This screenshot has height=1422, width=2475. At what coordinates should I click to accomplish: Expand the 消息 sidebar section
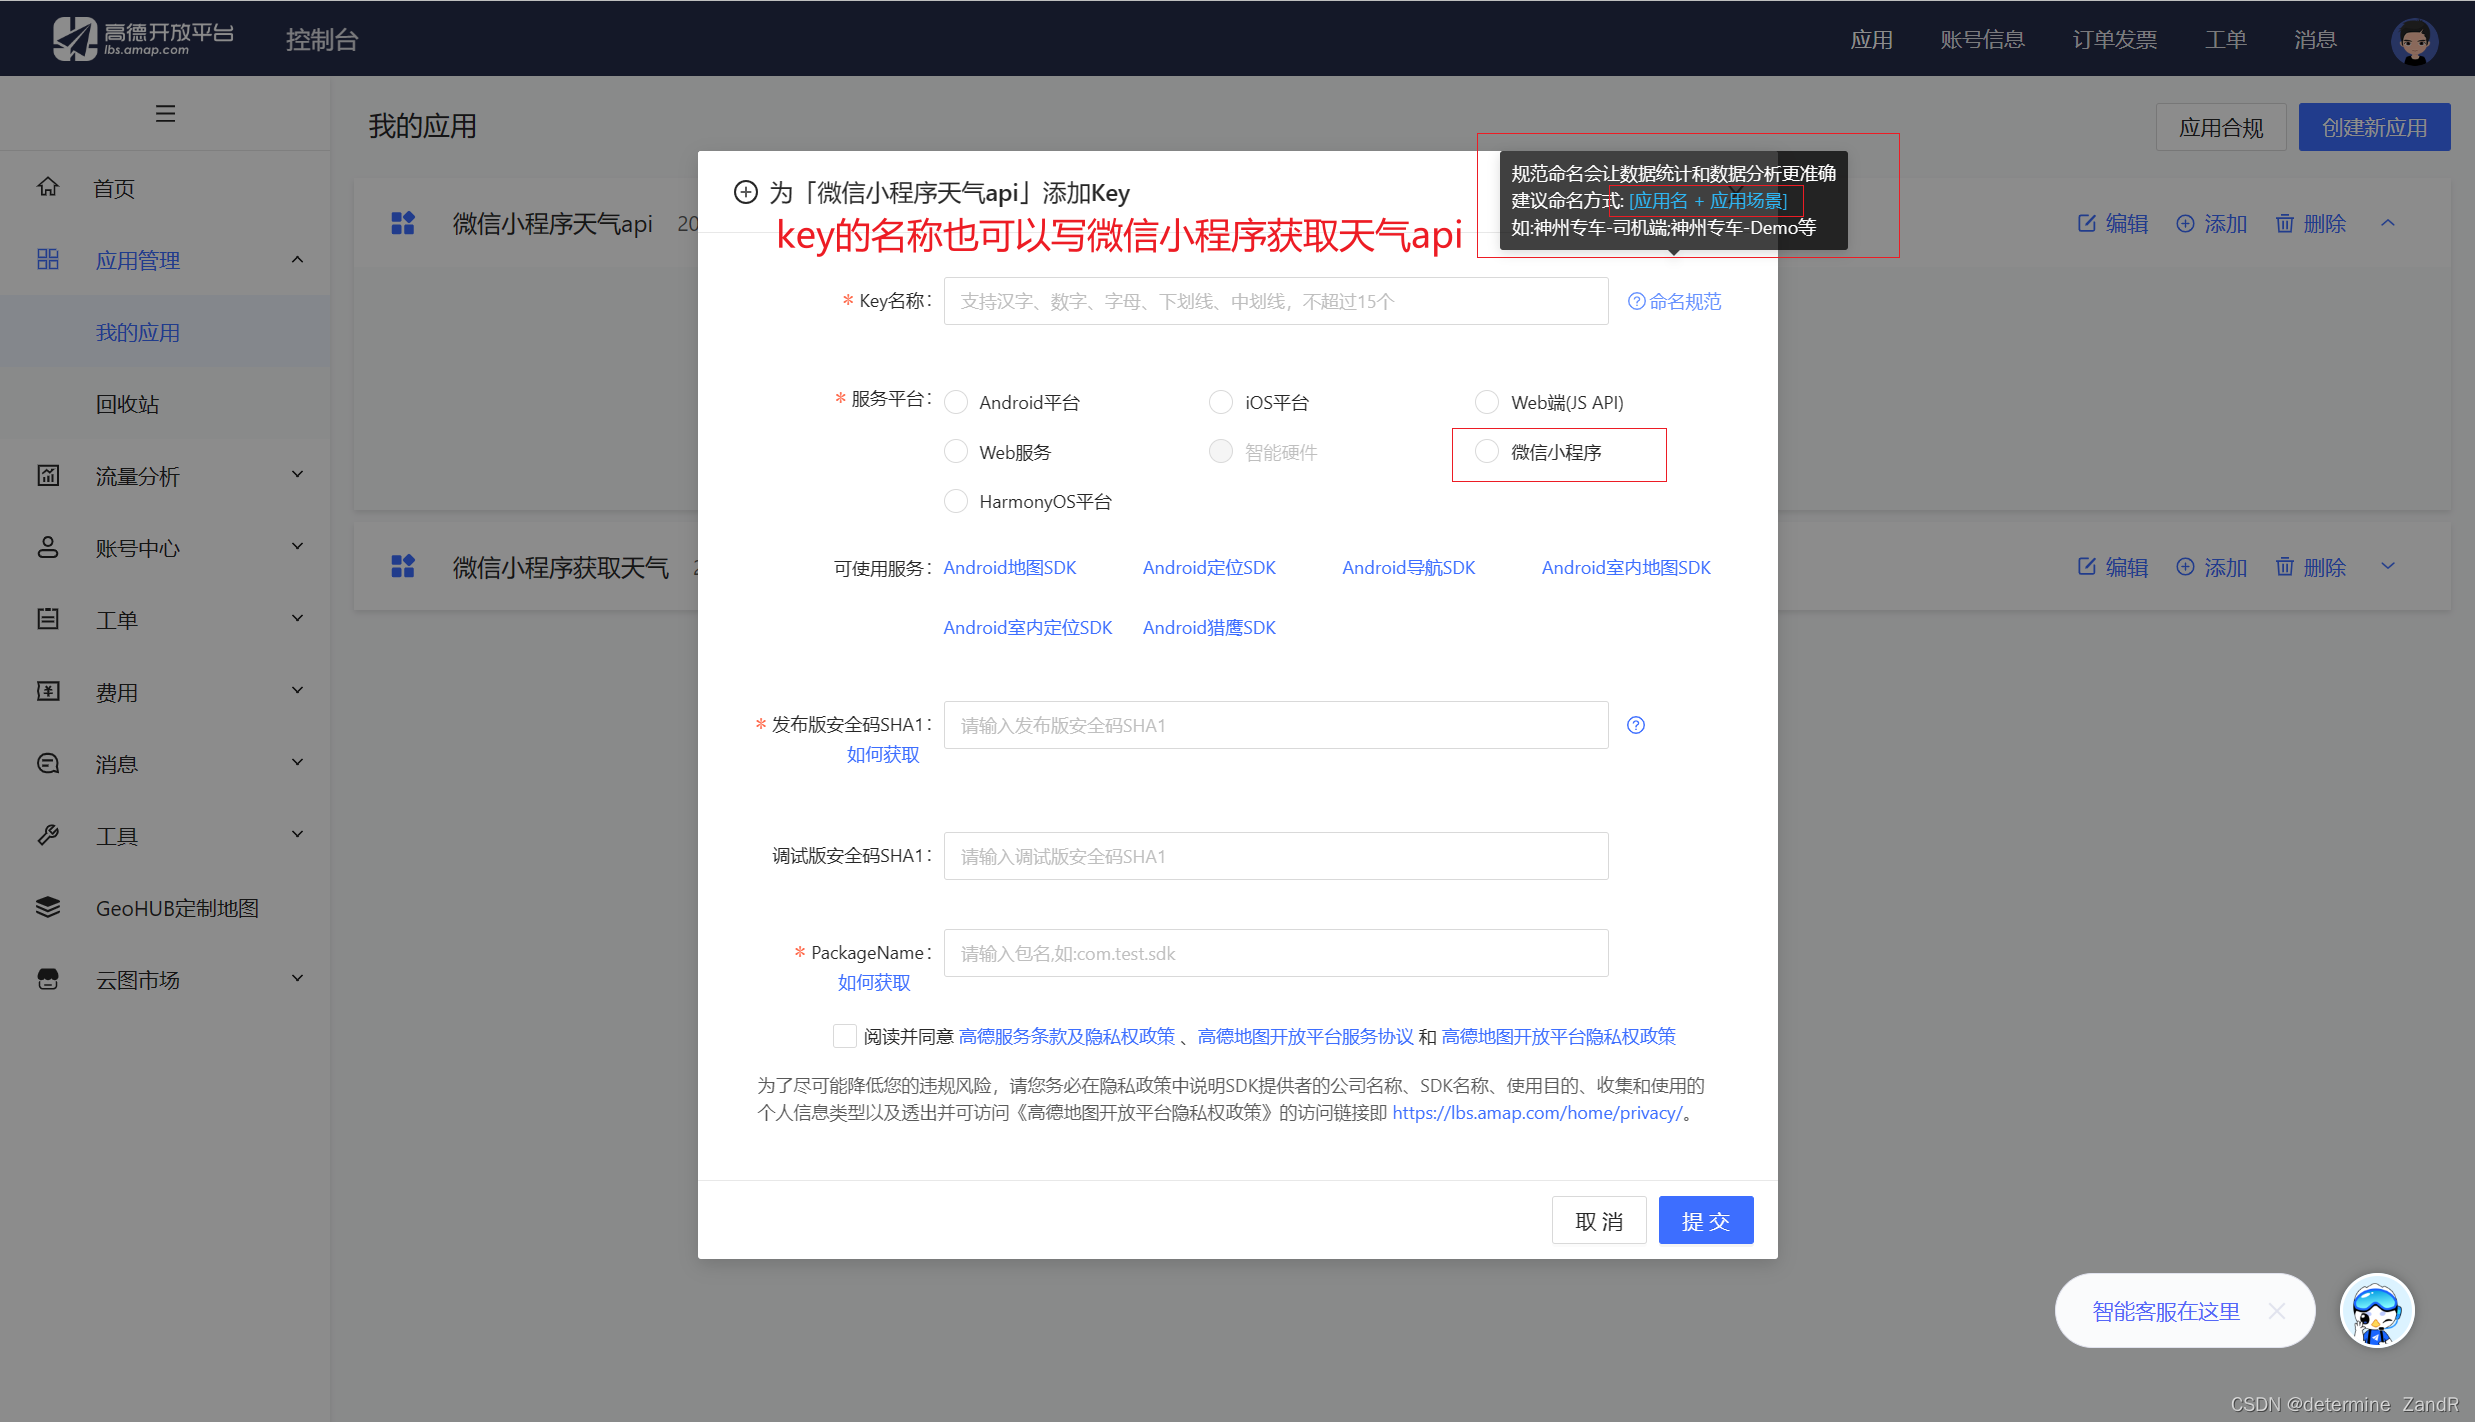pos(297,763)
